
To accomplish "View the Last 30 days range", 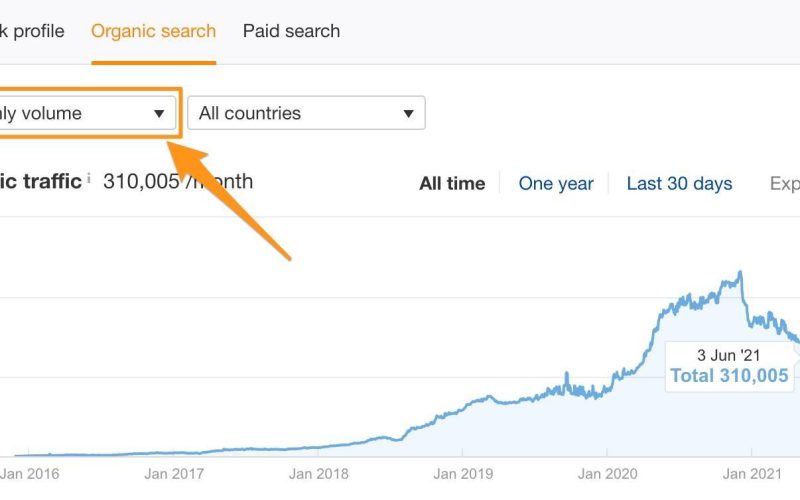I will [680, 183].
